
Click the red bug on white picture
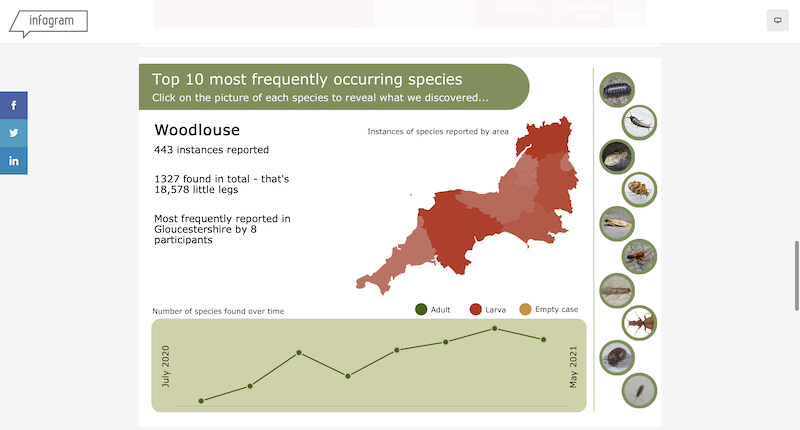tap(639, 322)
